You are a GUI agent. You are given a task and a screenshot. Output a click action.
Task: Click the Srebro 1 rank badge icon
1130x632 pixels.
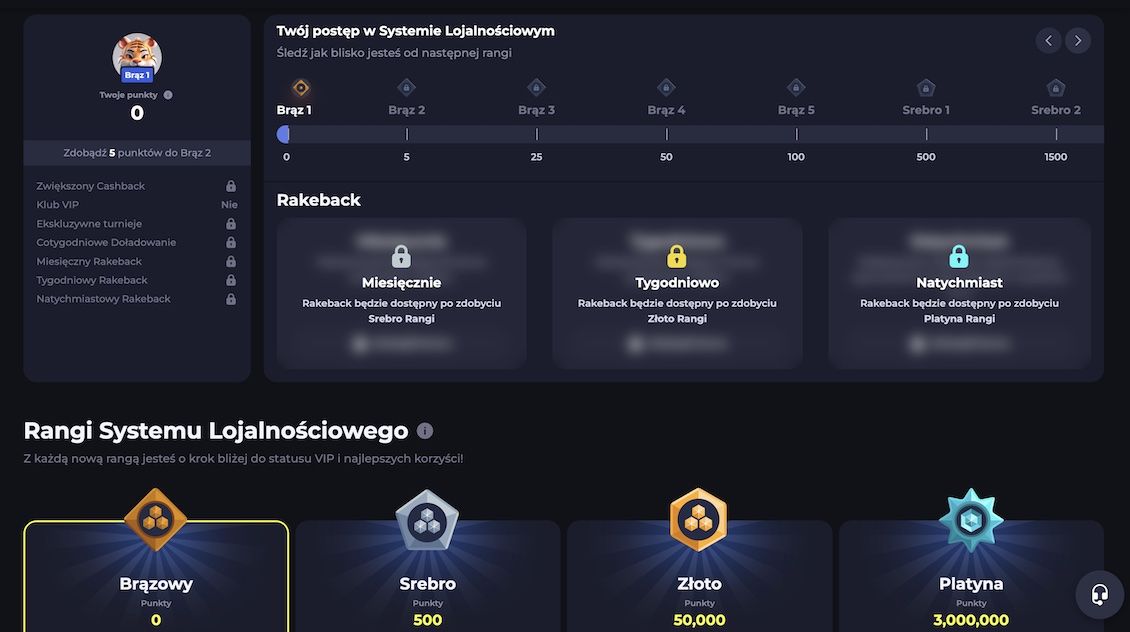pyautogui.click(x=926, y=88)
